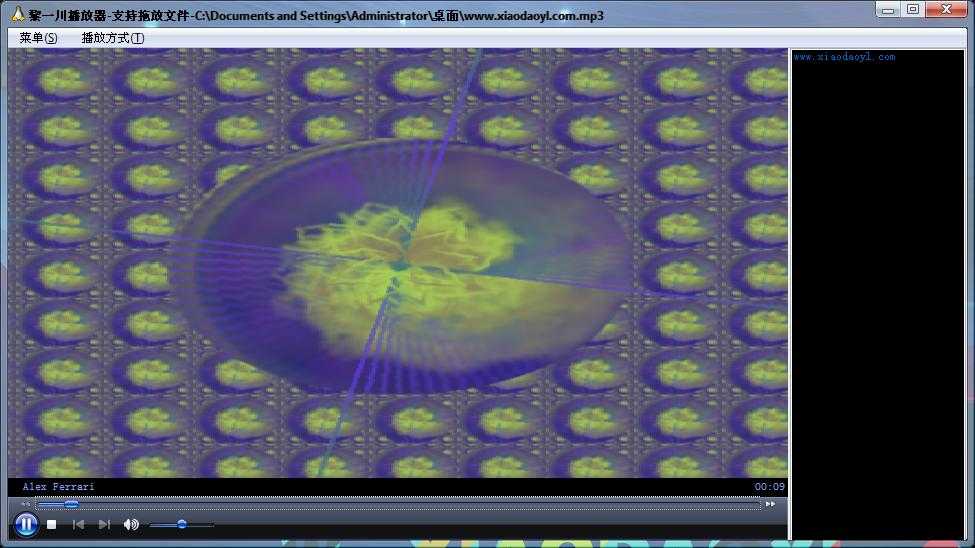
Task: Open the 播放方式(T) menu
Action: tap(113, 38)
